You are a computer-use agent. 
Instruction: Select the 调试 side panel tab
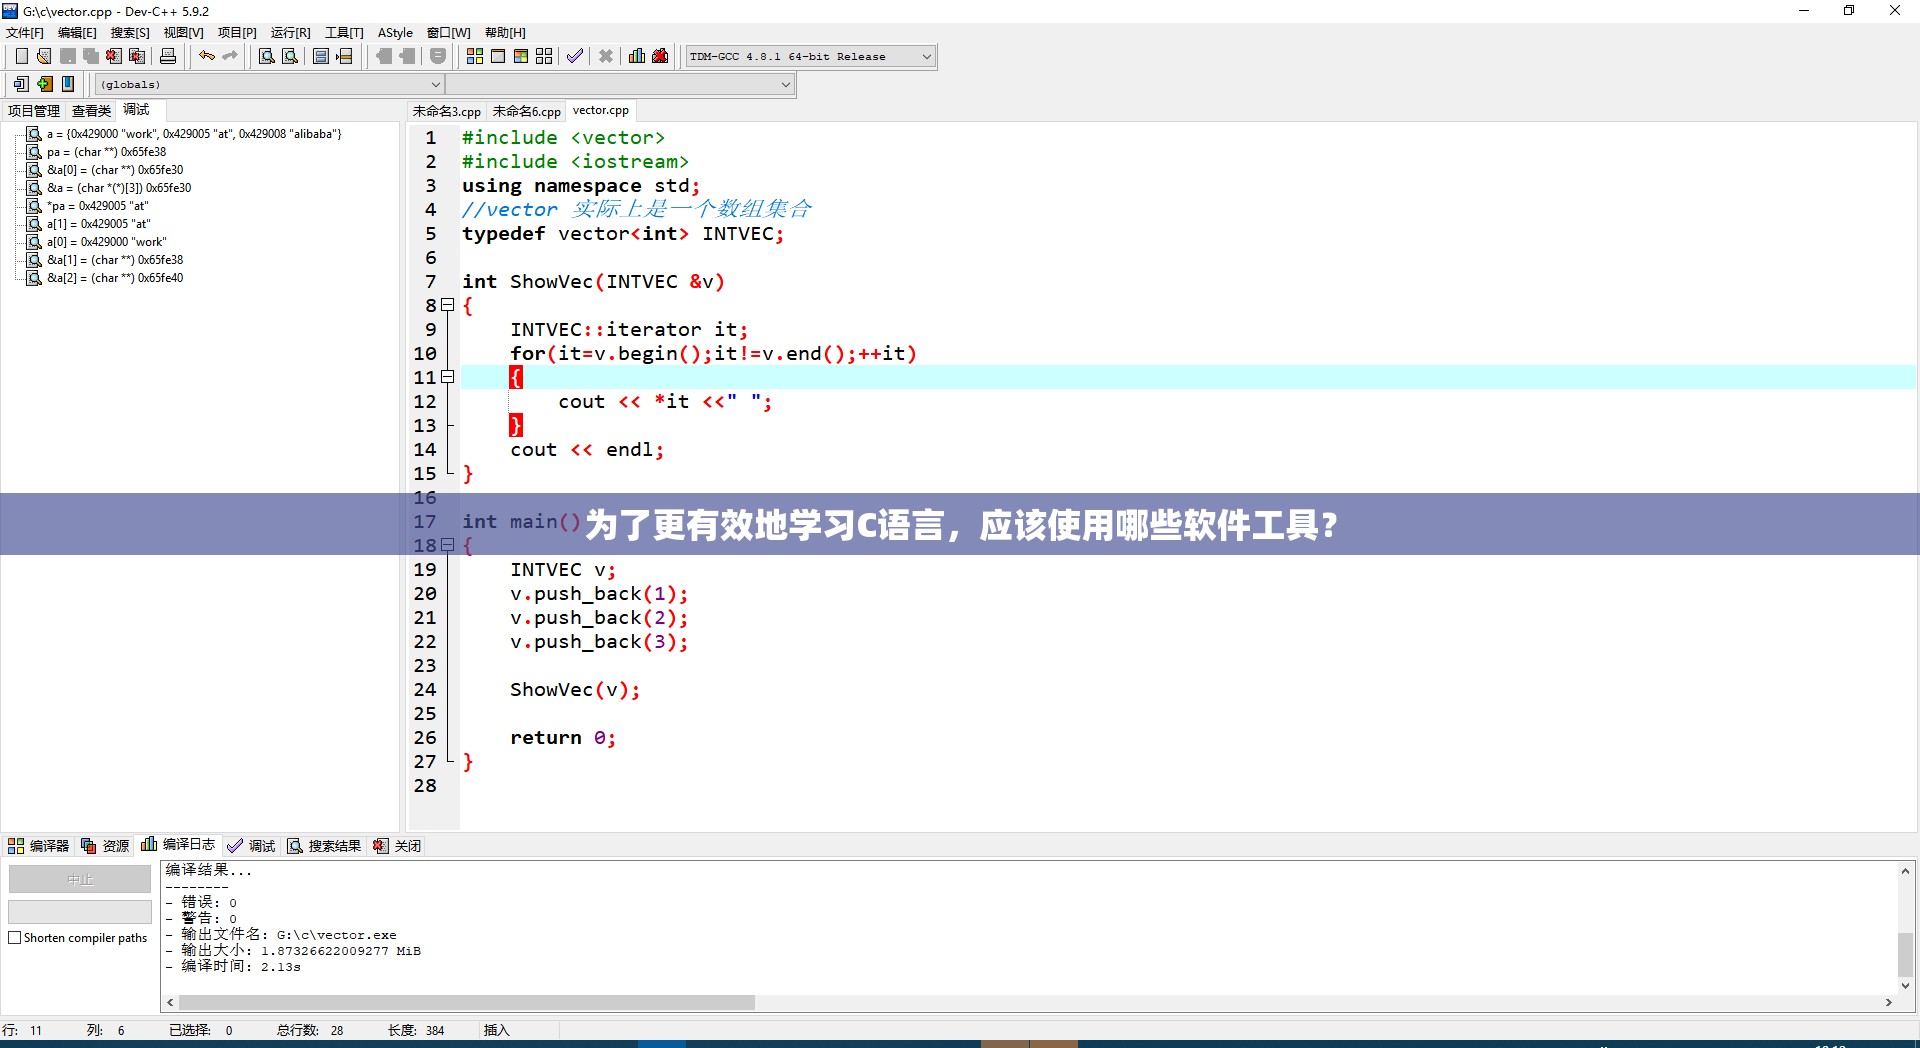[136, 110]
